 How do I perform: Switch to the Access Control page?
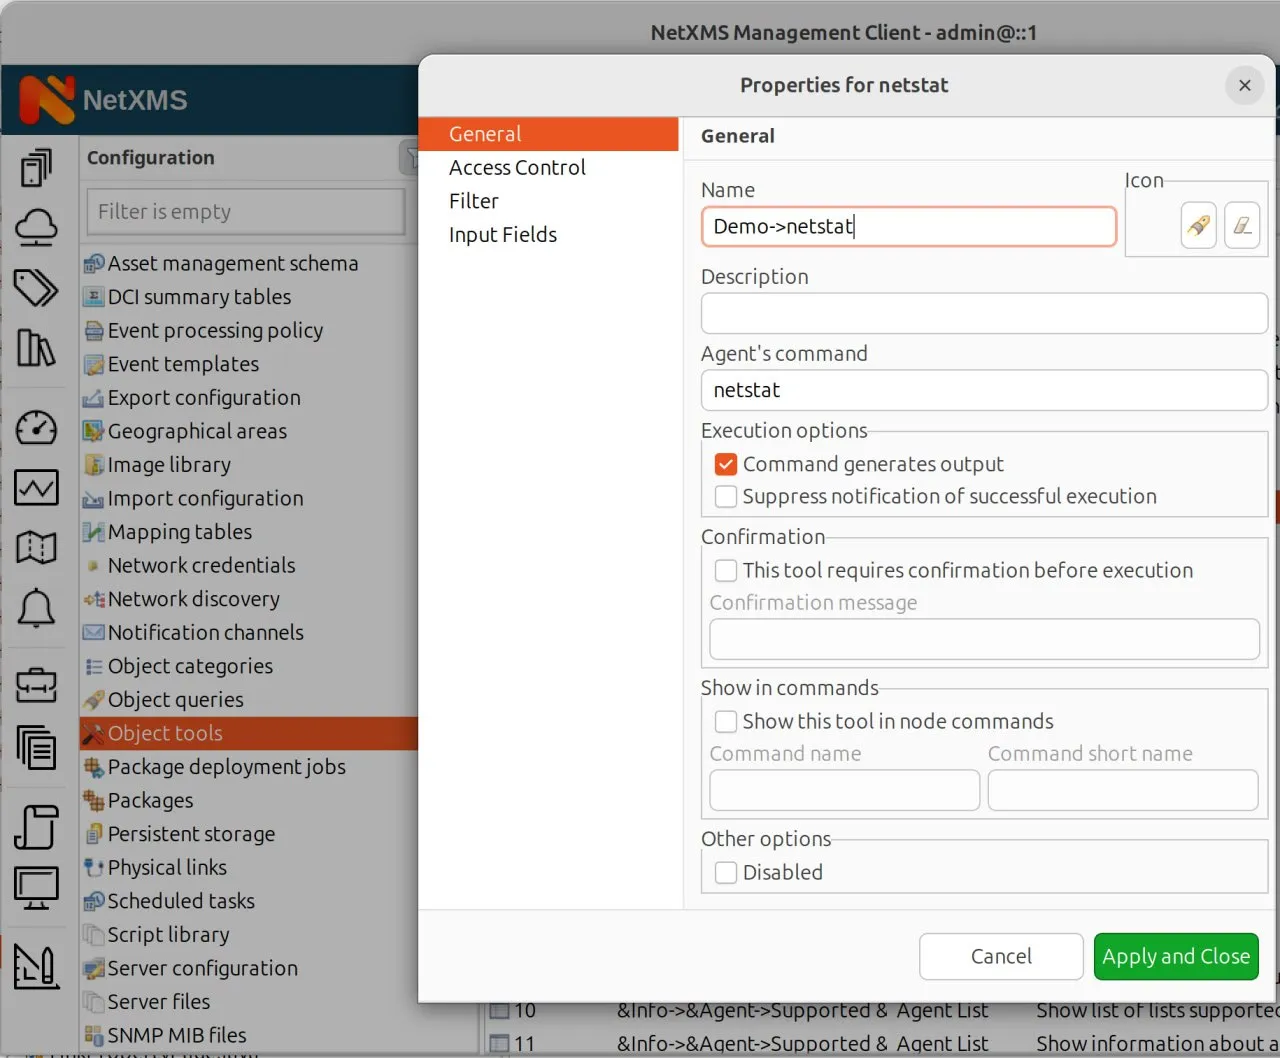click(517, 167)
